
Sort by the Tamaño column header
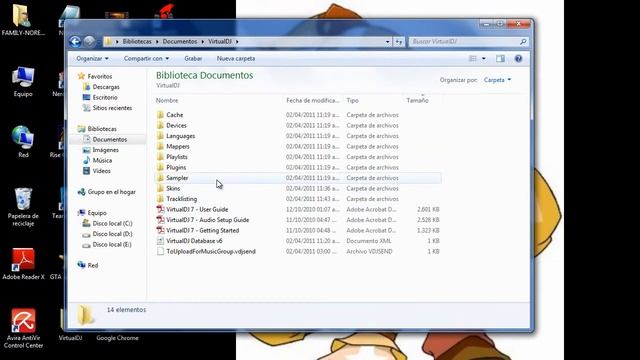tap(417, 100)
